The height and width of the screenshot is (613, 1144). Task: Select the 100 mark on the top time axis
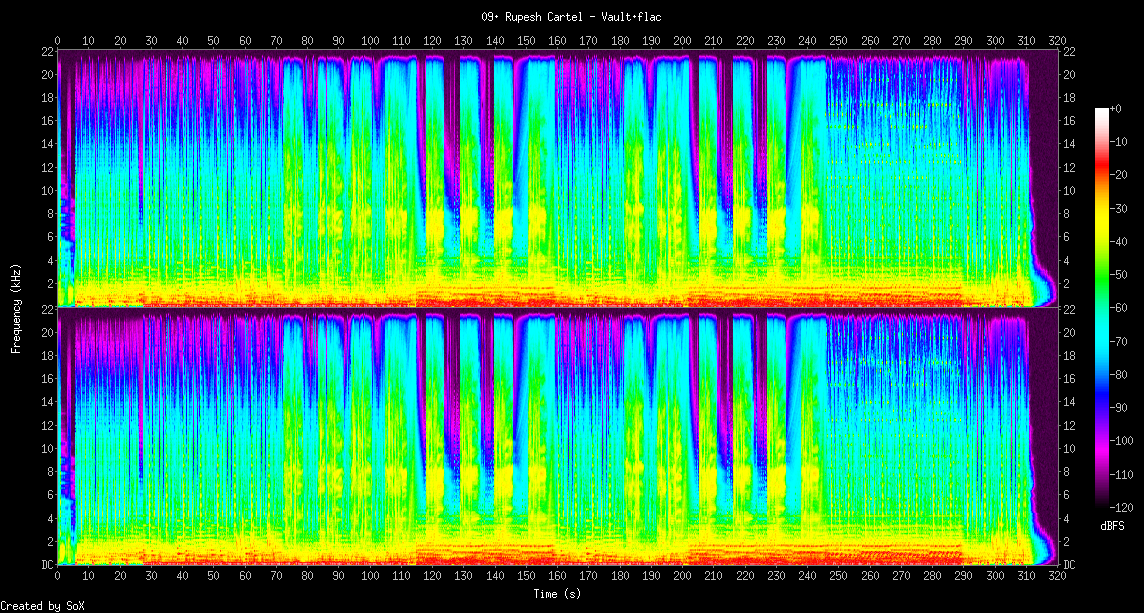pos(370,41)
